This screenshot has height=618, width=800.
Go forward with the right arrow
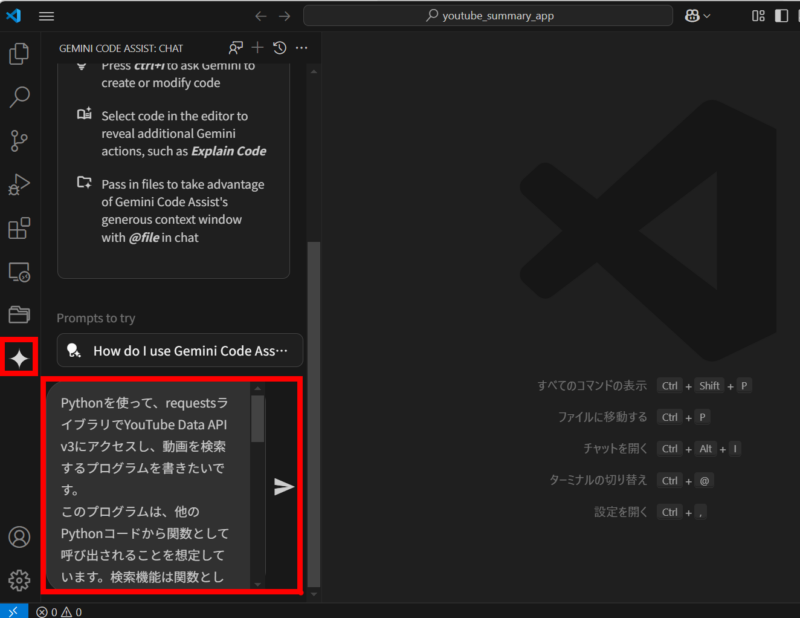(x=285, y=16)
